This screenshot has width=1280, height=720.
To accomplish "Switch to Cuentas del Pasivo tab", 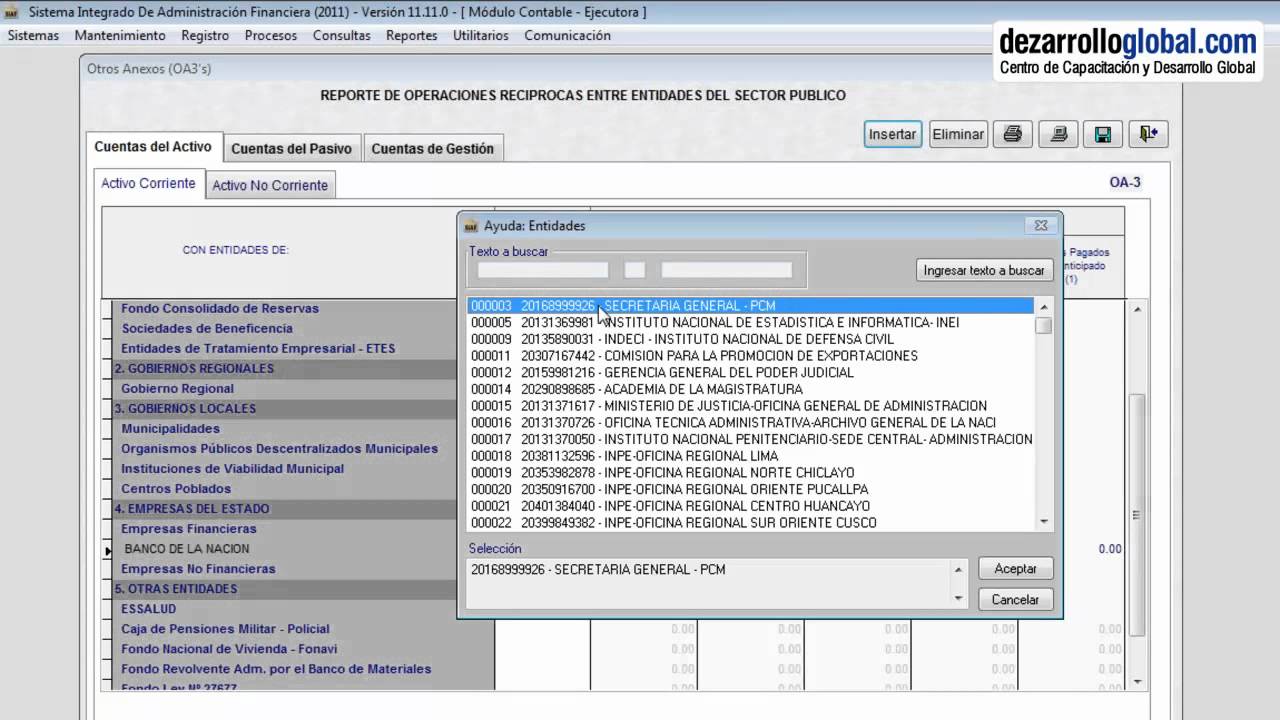I will 291,148.
